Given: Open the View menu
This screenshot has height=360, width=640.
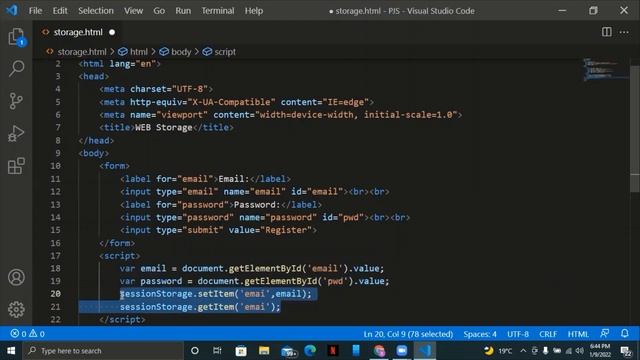Looking at the screenshot, I should [x=133, y=11].
